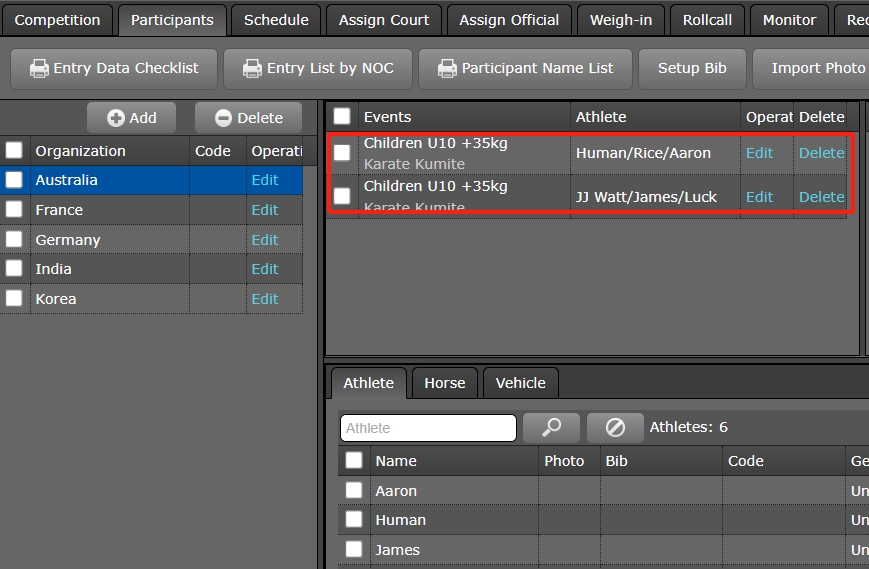This screenshot has width=869, height=569.
Task: Select the checkbox for athlete Aaron
Action: (x=354, y=490)
